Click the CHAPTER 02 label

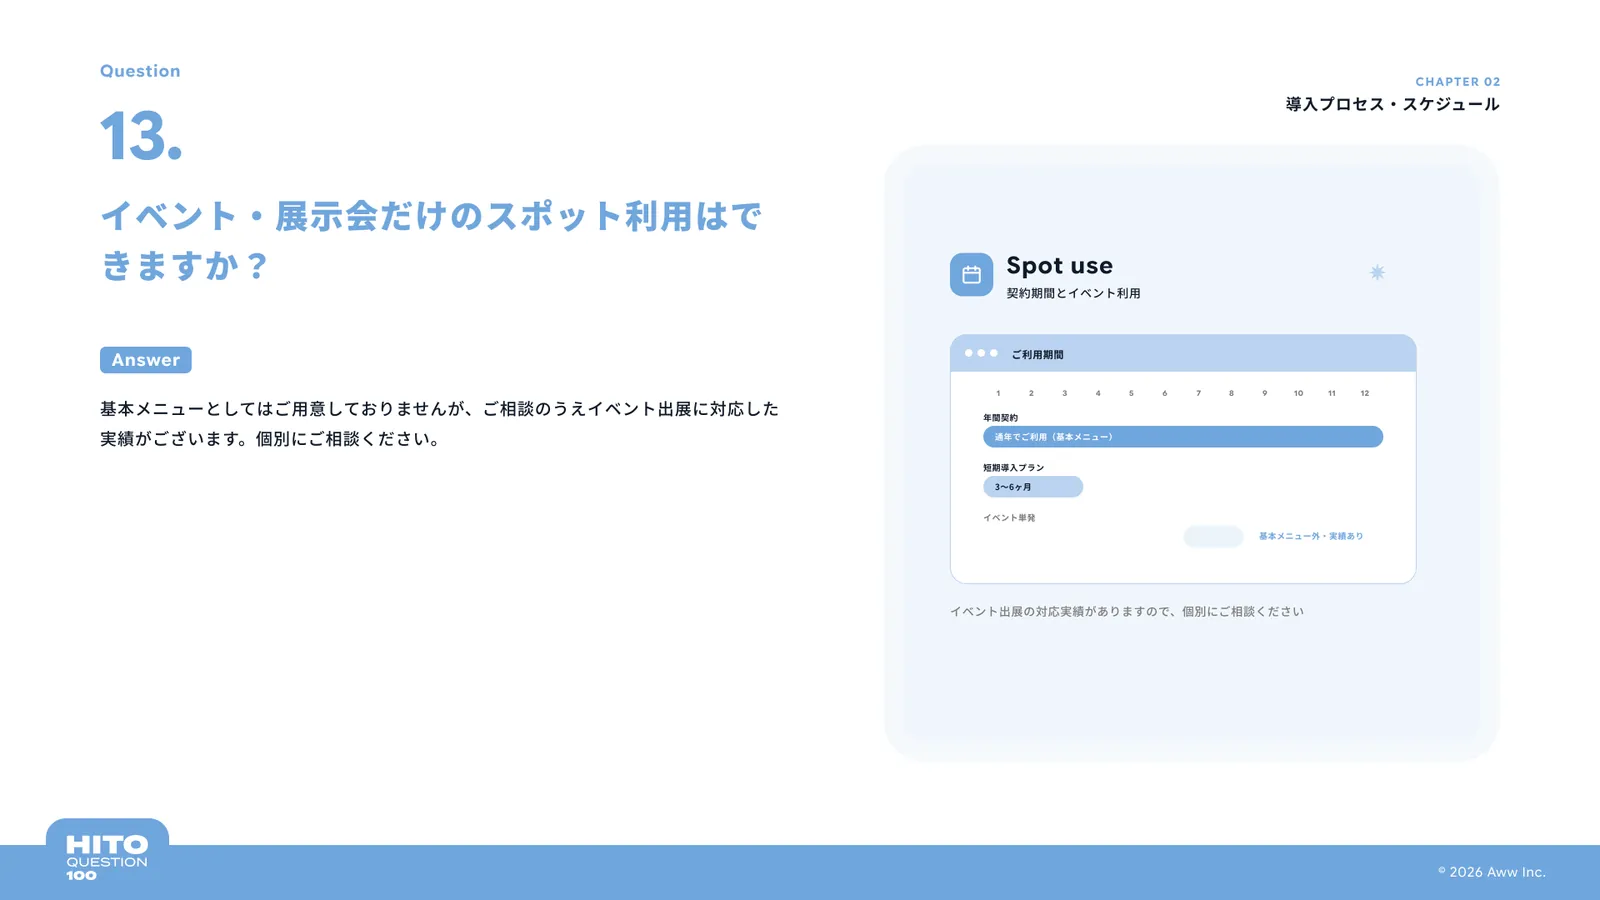coord(1458,82)
